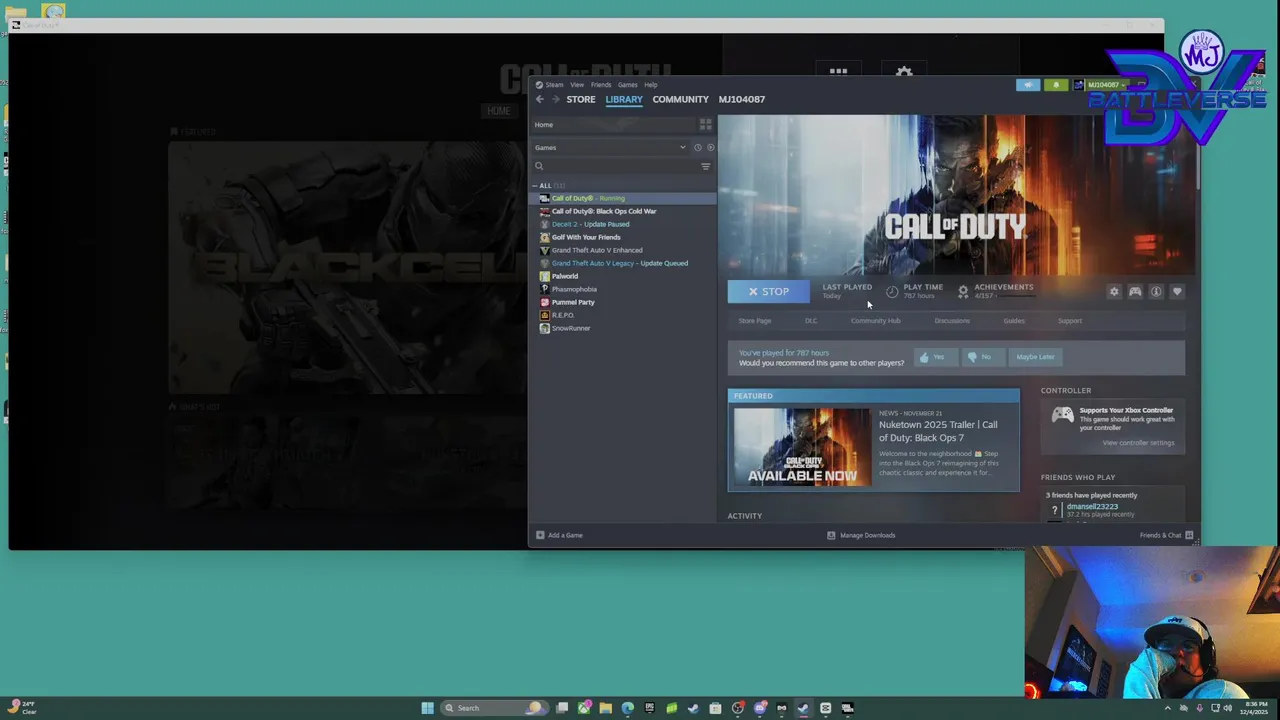Click the thumbs down No button
Viewport: 1280px width, 720px height.
984,357
